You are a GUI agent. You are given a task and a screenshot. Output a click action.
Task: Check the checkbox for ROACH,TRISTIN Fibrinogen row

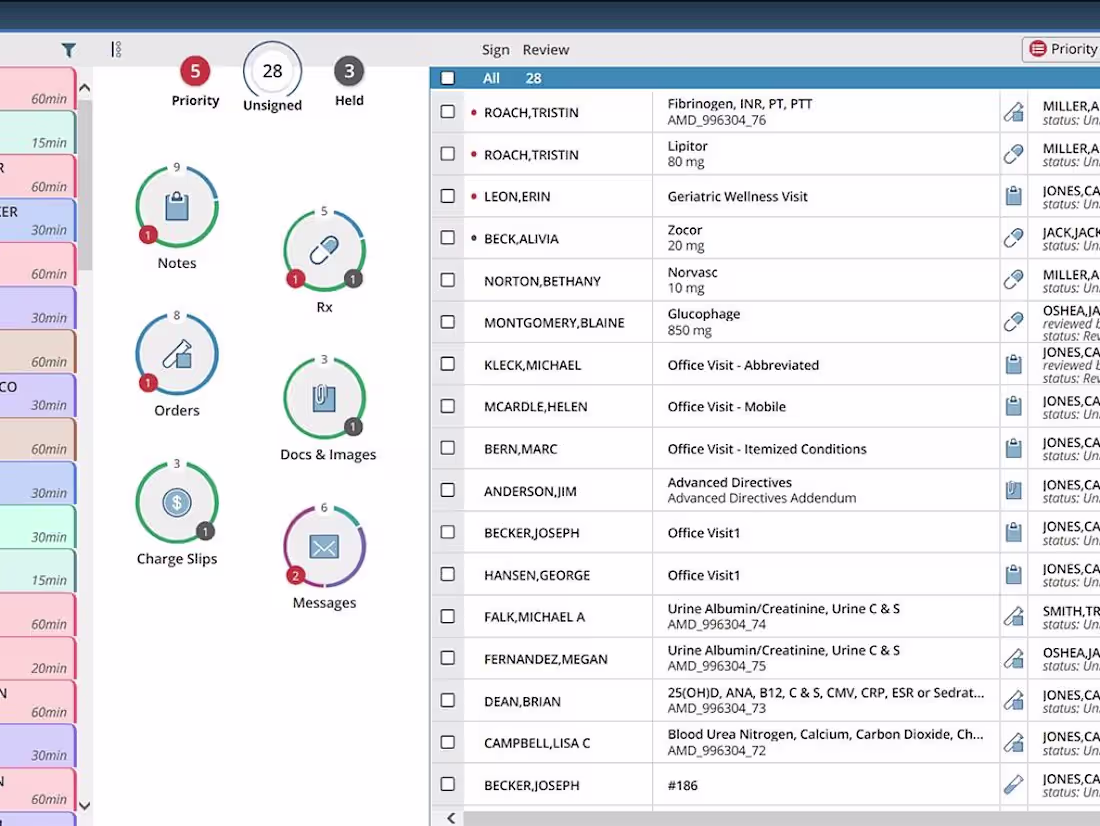[447, 111]
